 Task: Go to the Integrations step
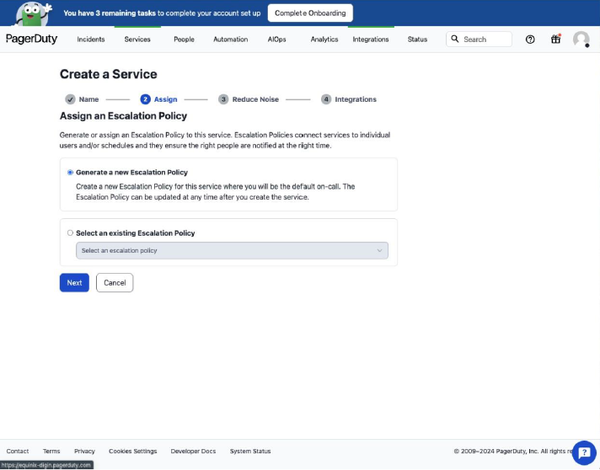point(349,99)
